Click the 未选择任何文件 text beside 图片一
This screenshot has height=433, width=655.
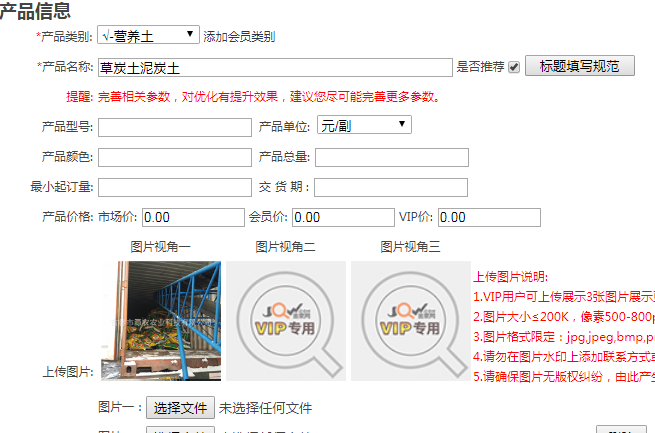click(x=265, y=408)
